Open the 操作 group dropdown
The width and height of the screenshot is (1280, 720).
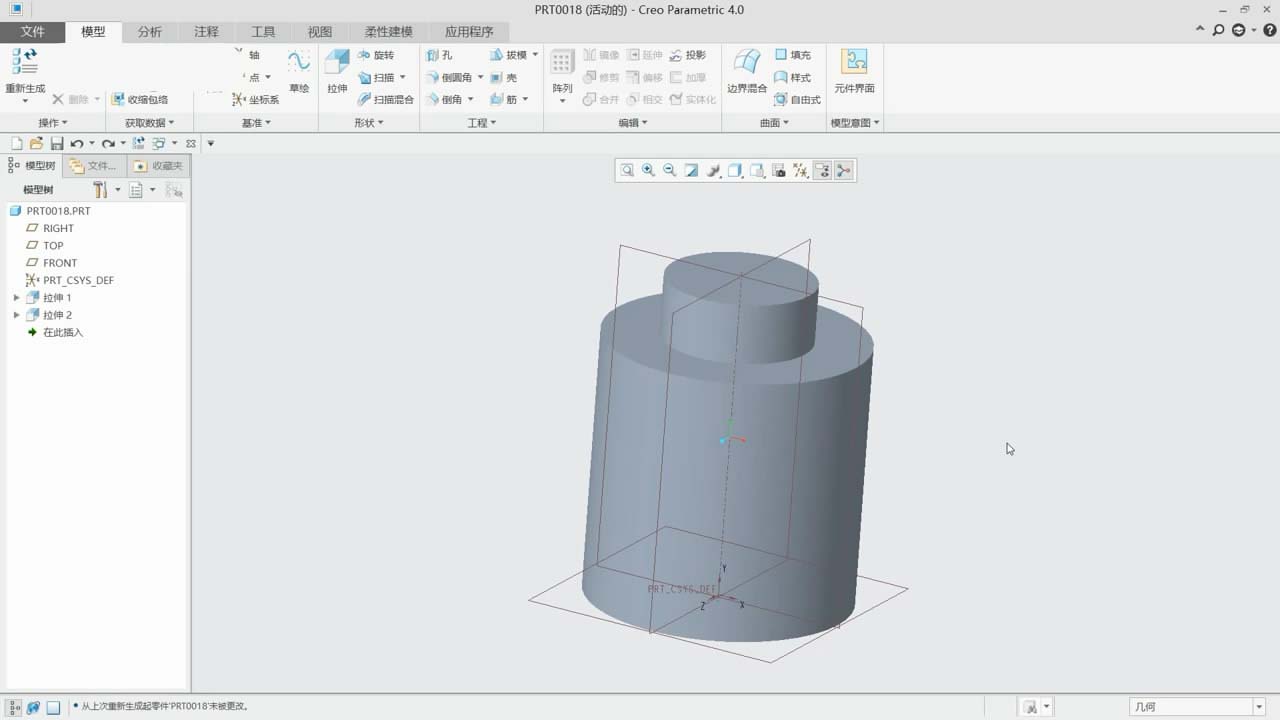(52, 123)
